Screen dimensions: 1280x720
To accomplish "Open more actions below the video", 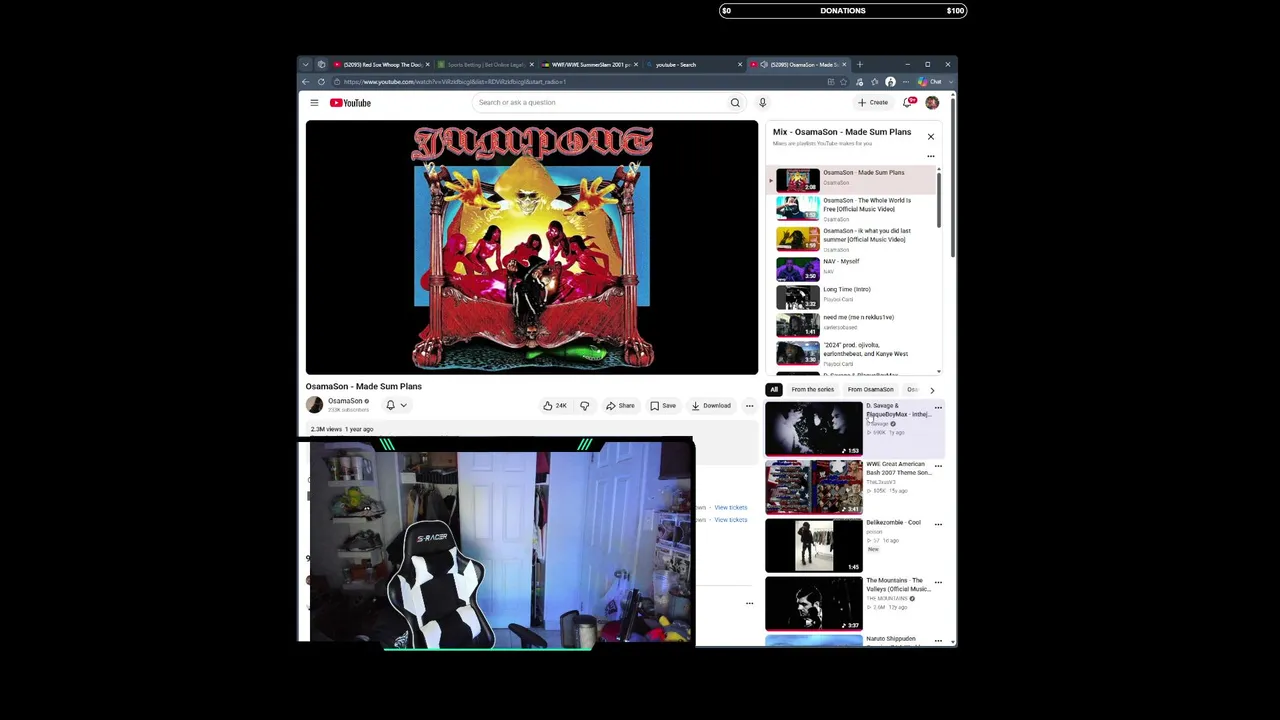I will (x=749, y=405).
